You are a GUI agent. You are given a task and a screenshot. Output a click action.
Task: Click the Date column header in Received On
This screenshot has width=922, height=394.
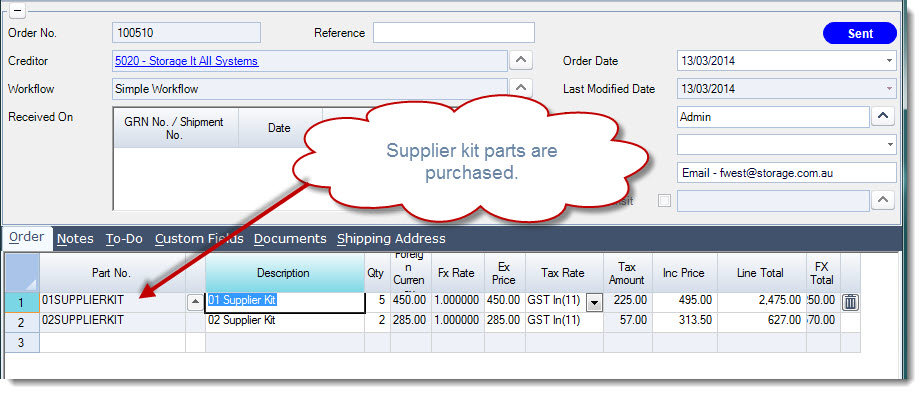(279, 128)
